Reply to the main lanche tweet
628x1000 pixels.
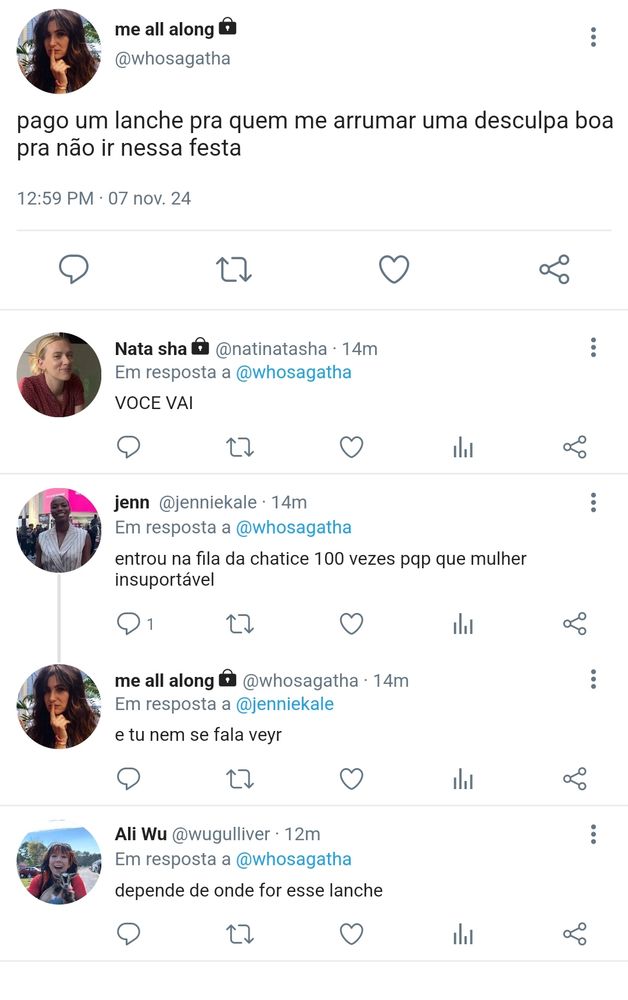74,269
